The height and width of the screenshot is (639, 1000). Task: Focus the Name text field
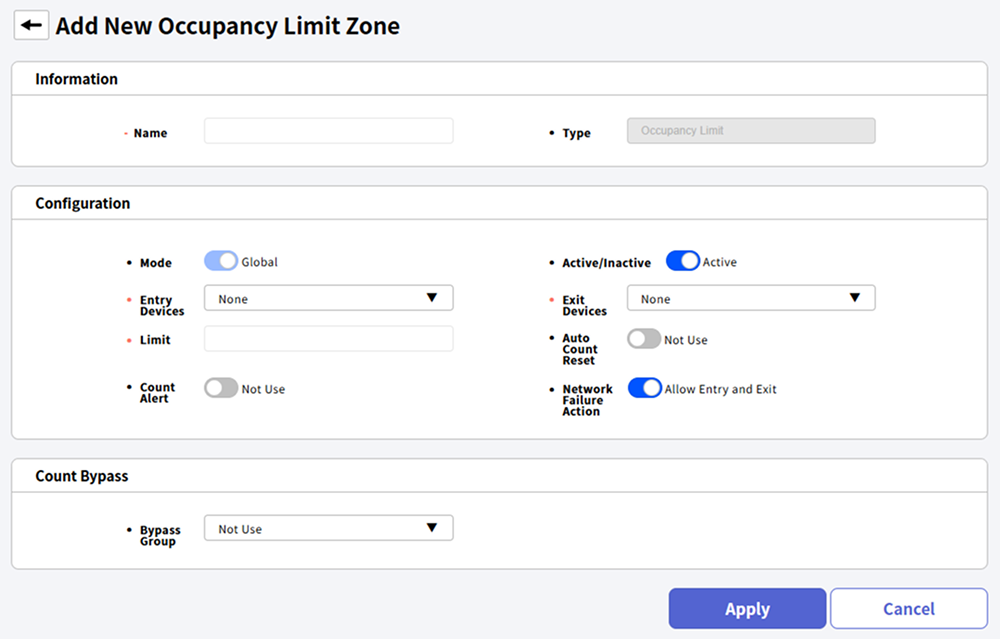coord(328,131)
